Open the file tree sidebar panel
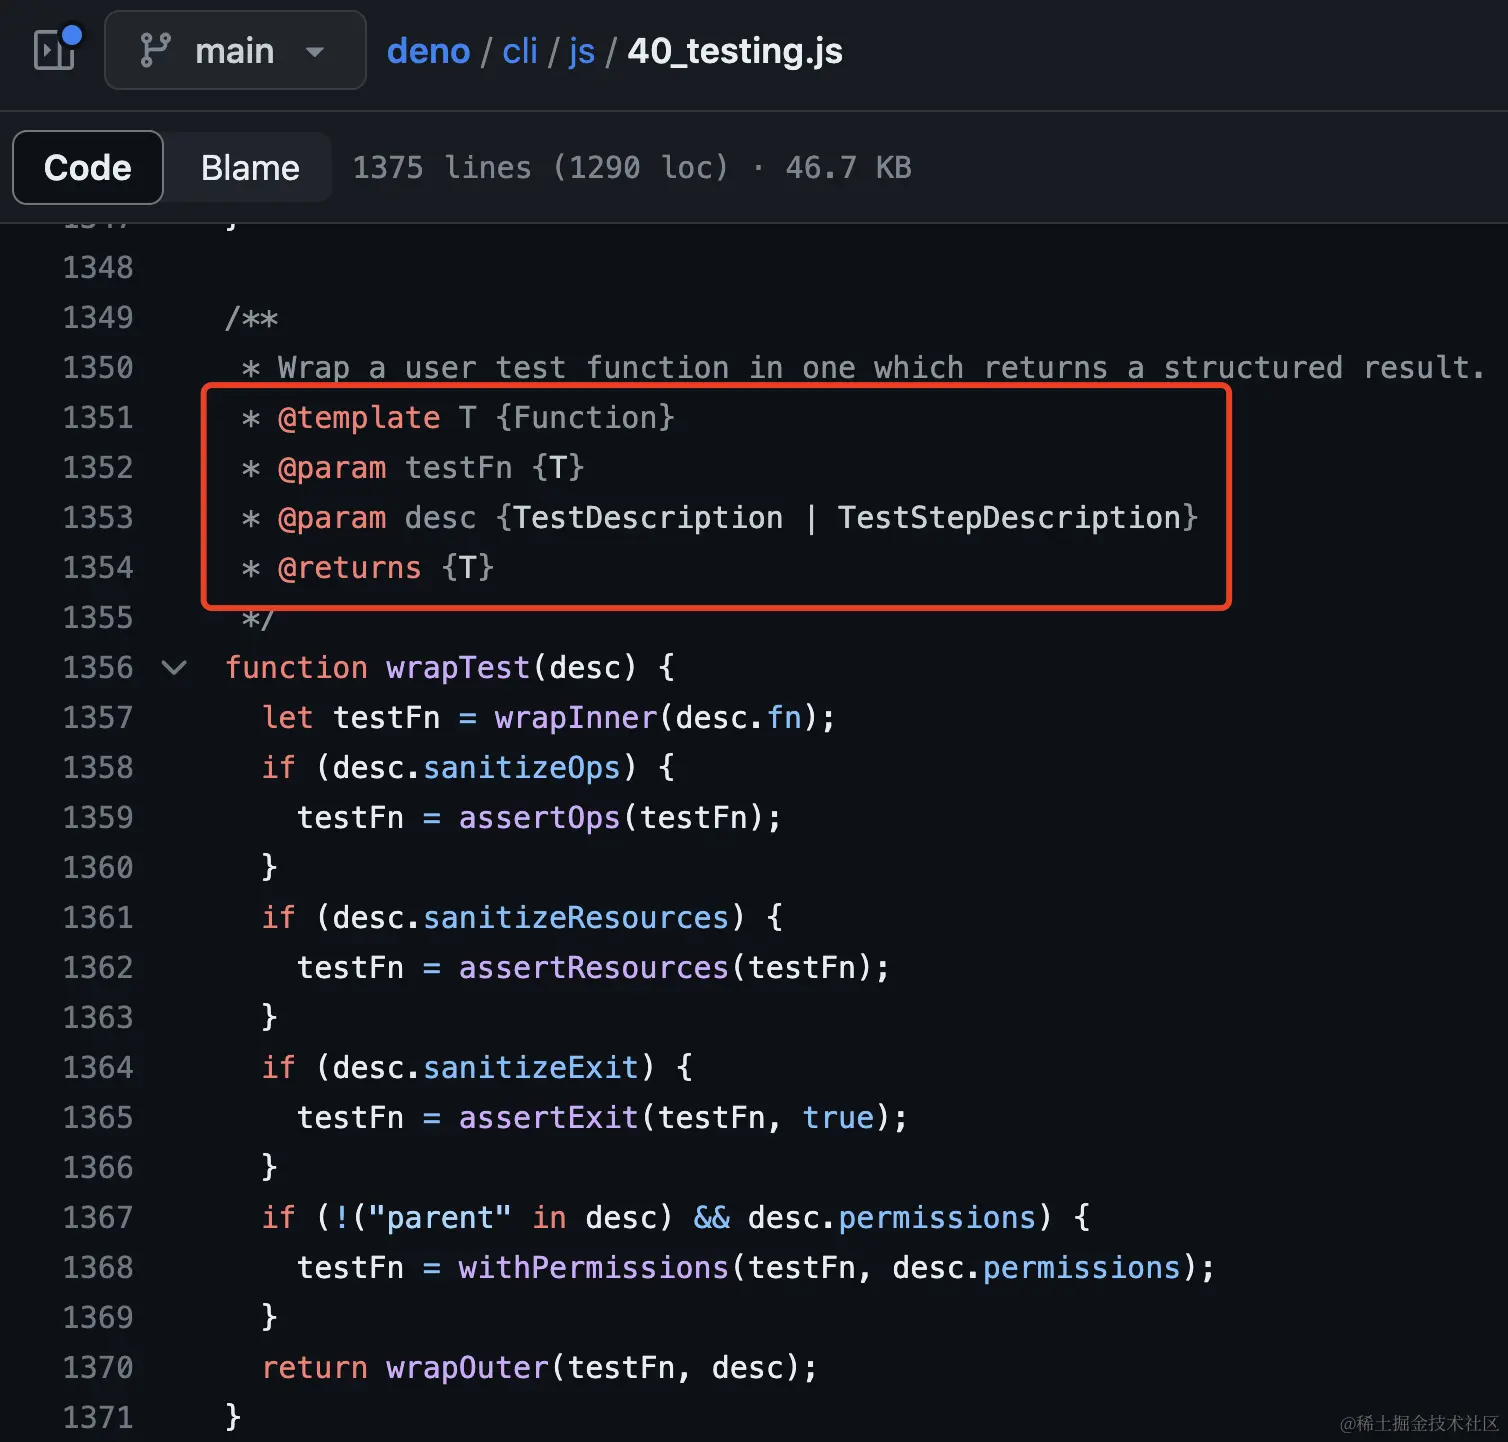This screenshot has height=1442, width=1508. 55,49
